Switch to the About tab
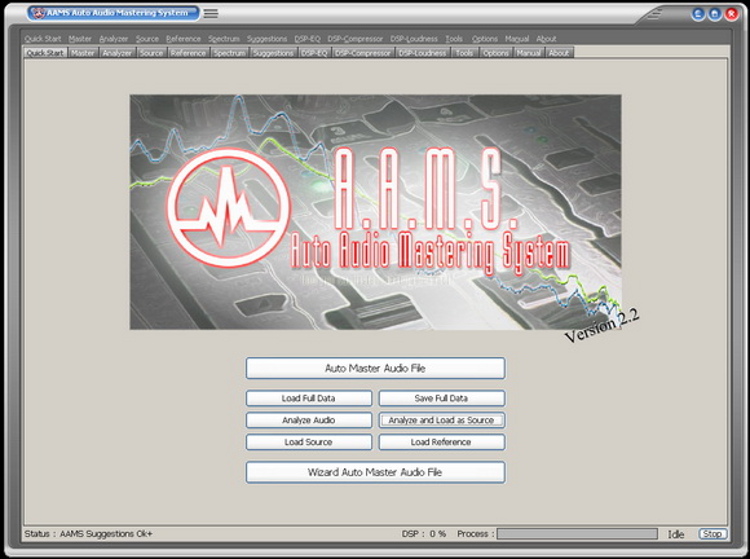The image size is (750, 559). [x=559, y=53]
